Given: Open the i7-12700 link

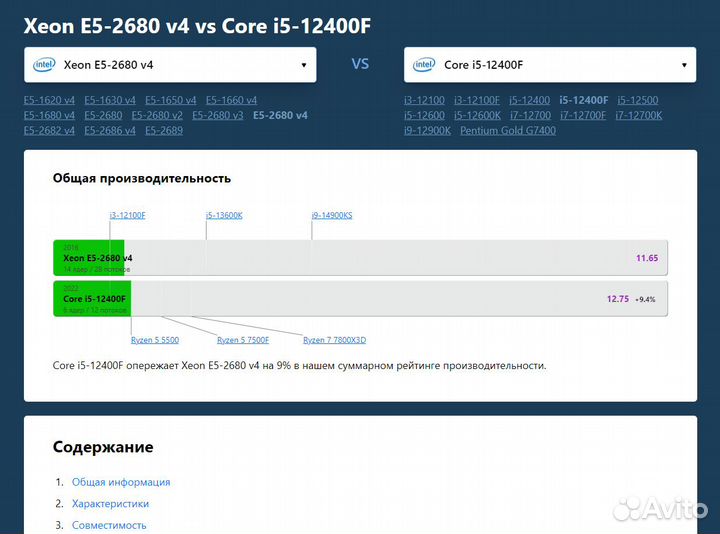Looking at the screenshot, I should point(530,115).
